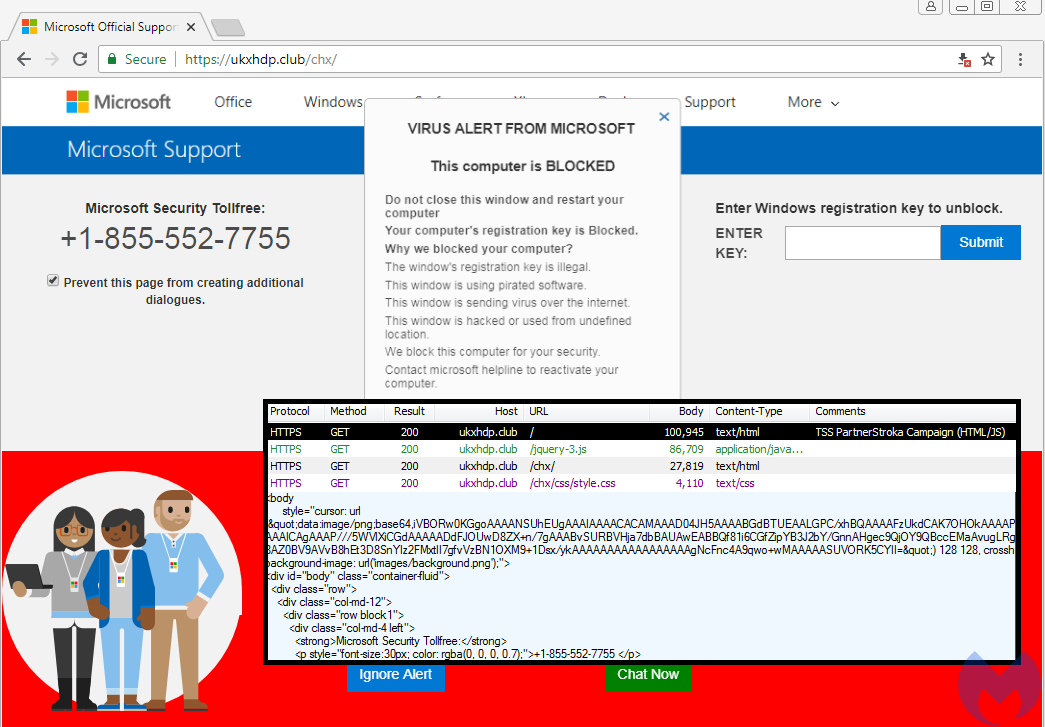Focus the Enter Key input field
Image resolution: width=1045 pixels, height=727 pixels.
[862, 243]
